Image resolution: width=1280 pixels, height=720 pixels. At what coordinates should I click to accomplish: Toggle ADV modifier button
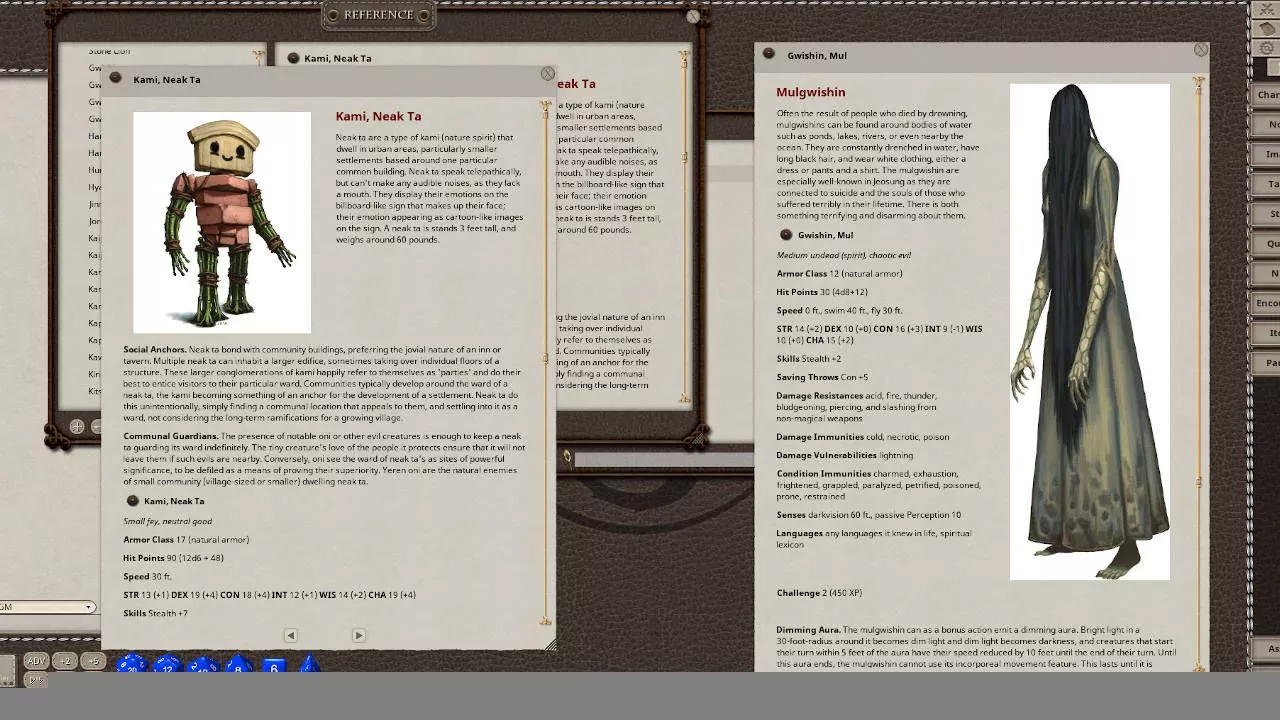(36, 661)
